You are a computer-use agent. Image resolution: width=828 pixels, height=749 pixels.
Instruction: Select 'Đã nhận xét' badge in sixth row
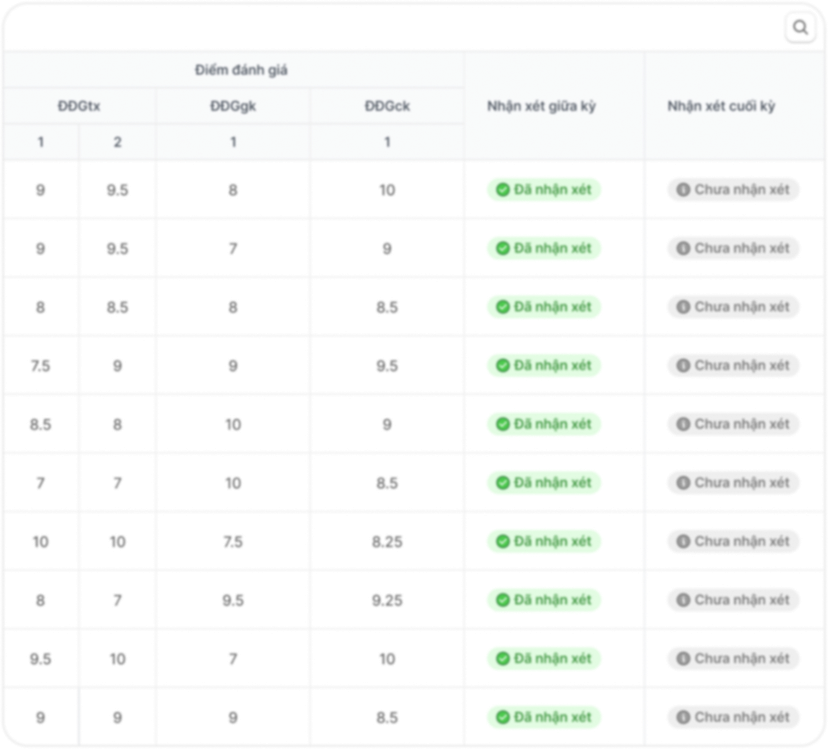click(544, 483)
